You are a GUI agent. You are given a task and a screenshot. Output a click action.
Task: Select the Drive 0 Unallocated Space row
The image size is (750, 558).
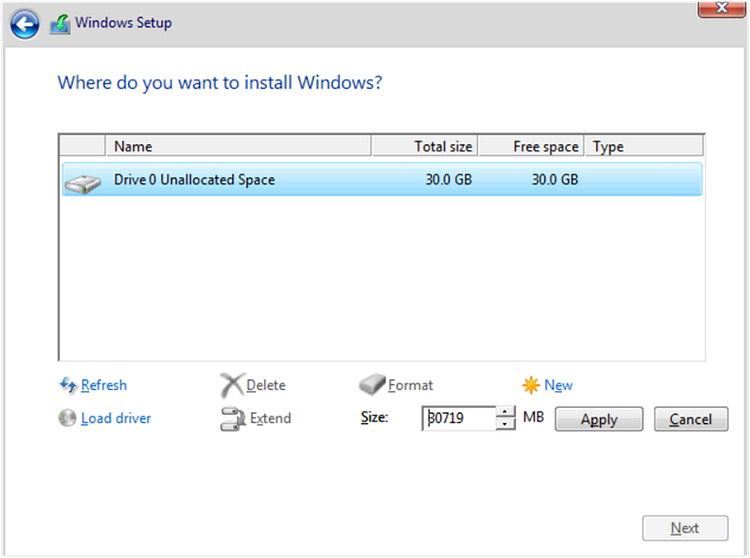click(x=382, y=179)
